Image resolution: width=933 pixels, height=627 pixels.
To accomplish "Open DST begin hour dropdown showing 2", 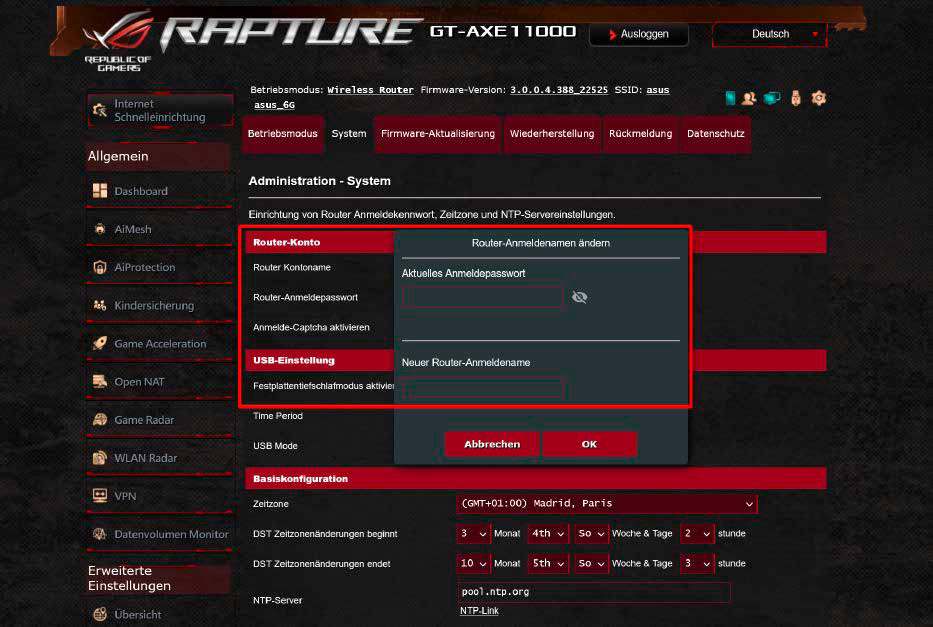I will point(697,534).
